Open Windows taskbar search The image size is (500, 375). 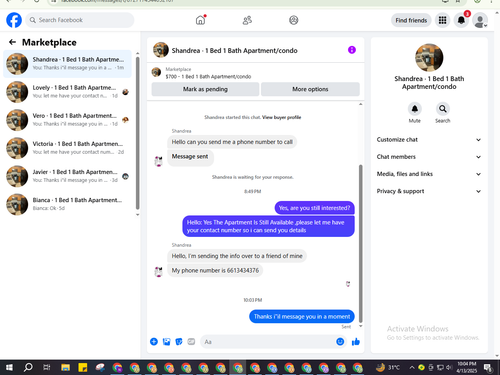click(x=28, y=367)
